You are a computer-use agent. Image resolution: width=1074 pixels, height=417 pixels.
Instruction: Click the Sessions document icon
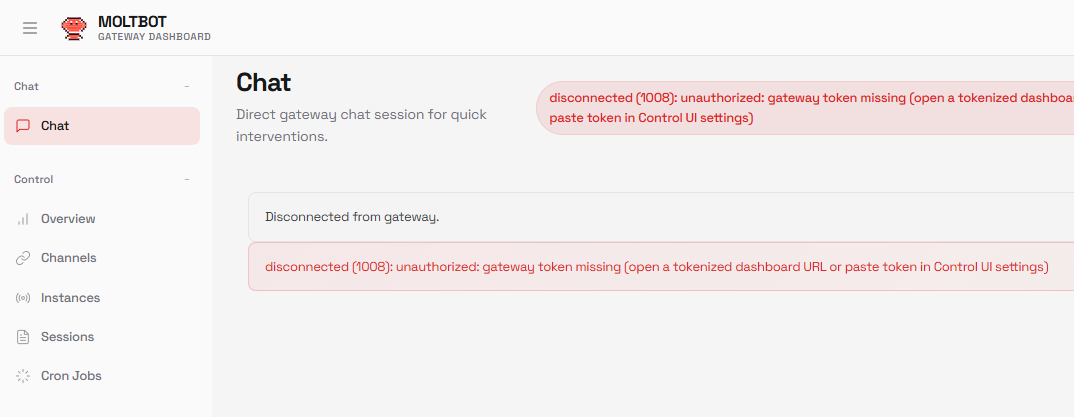(23, 337)
